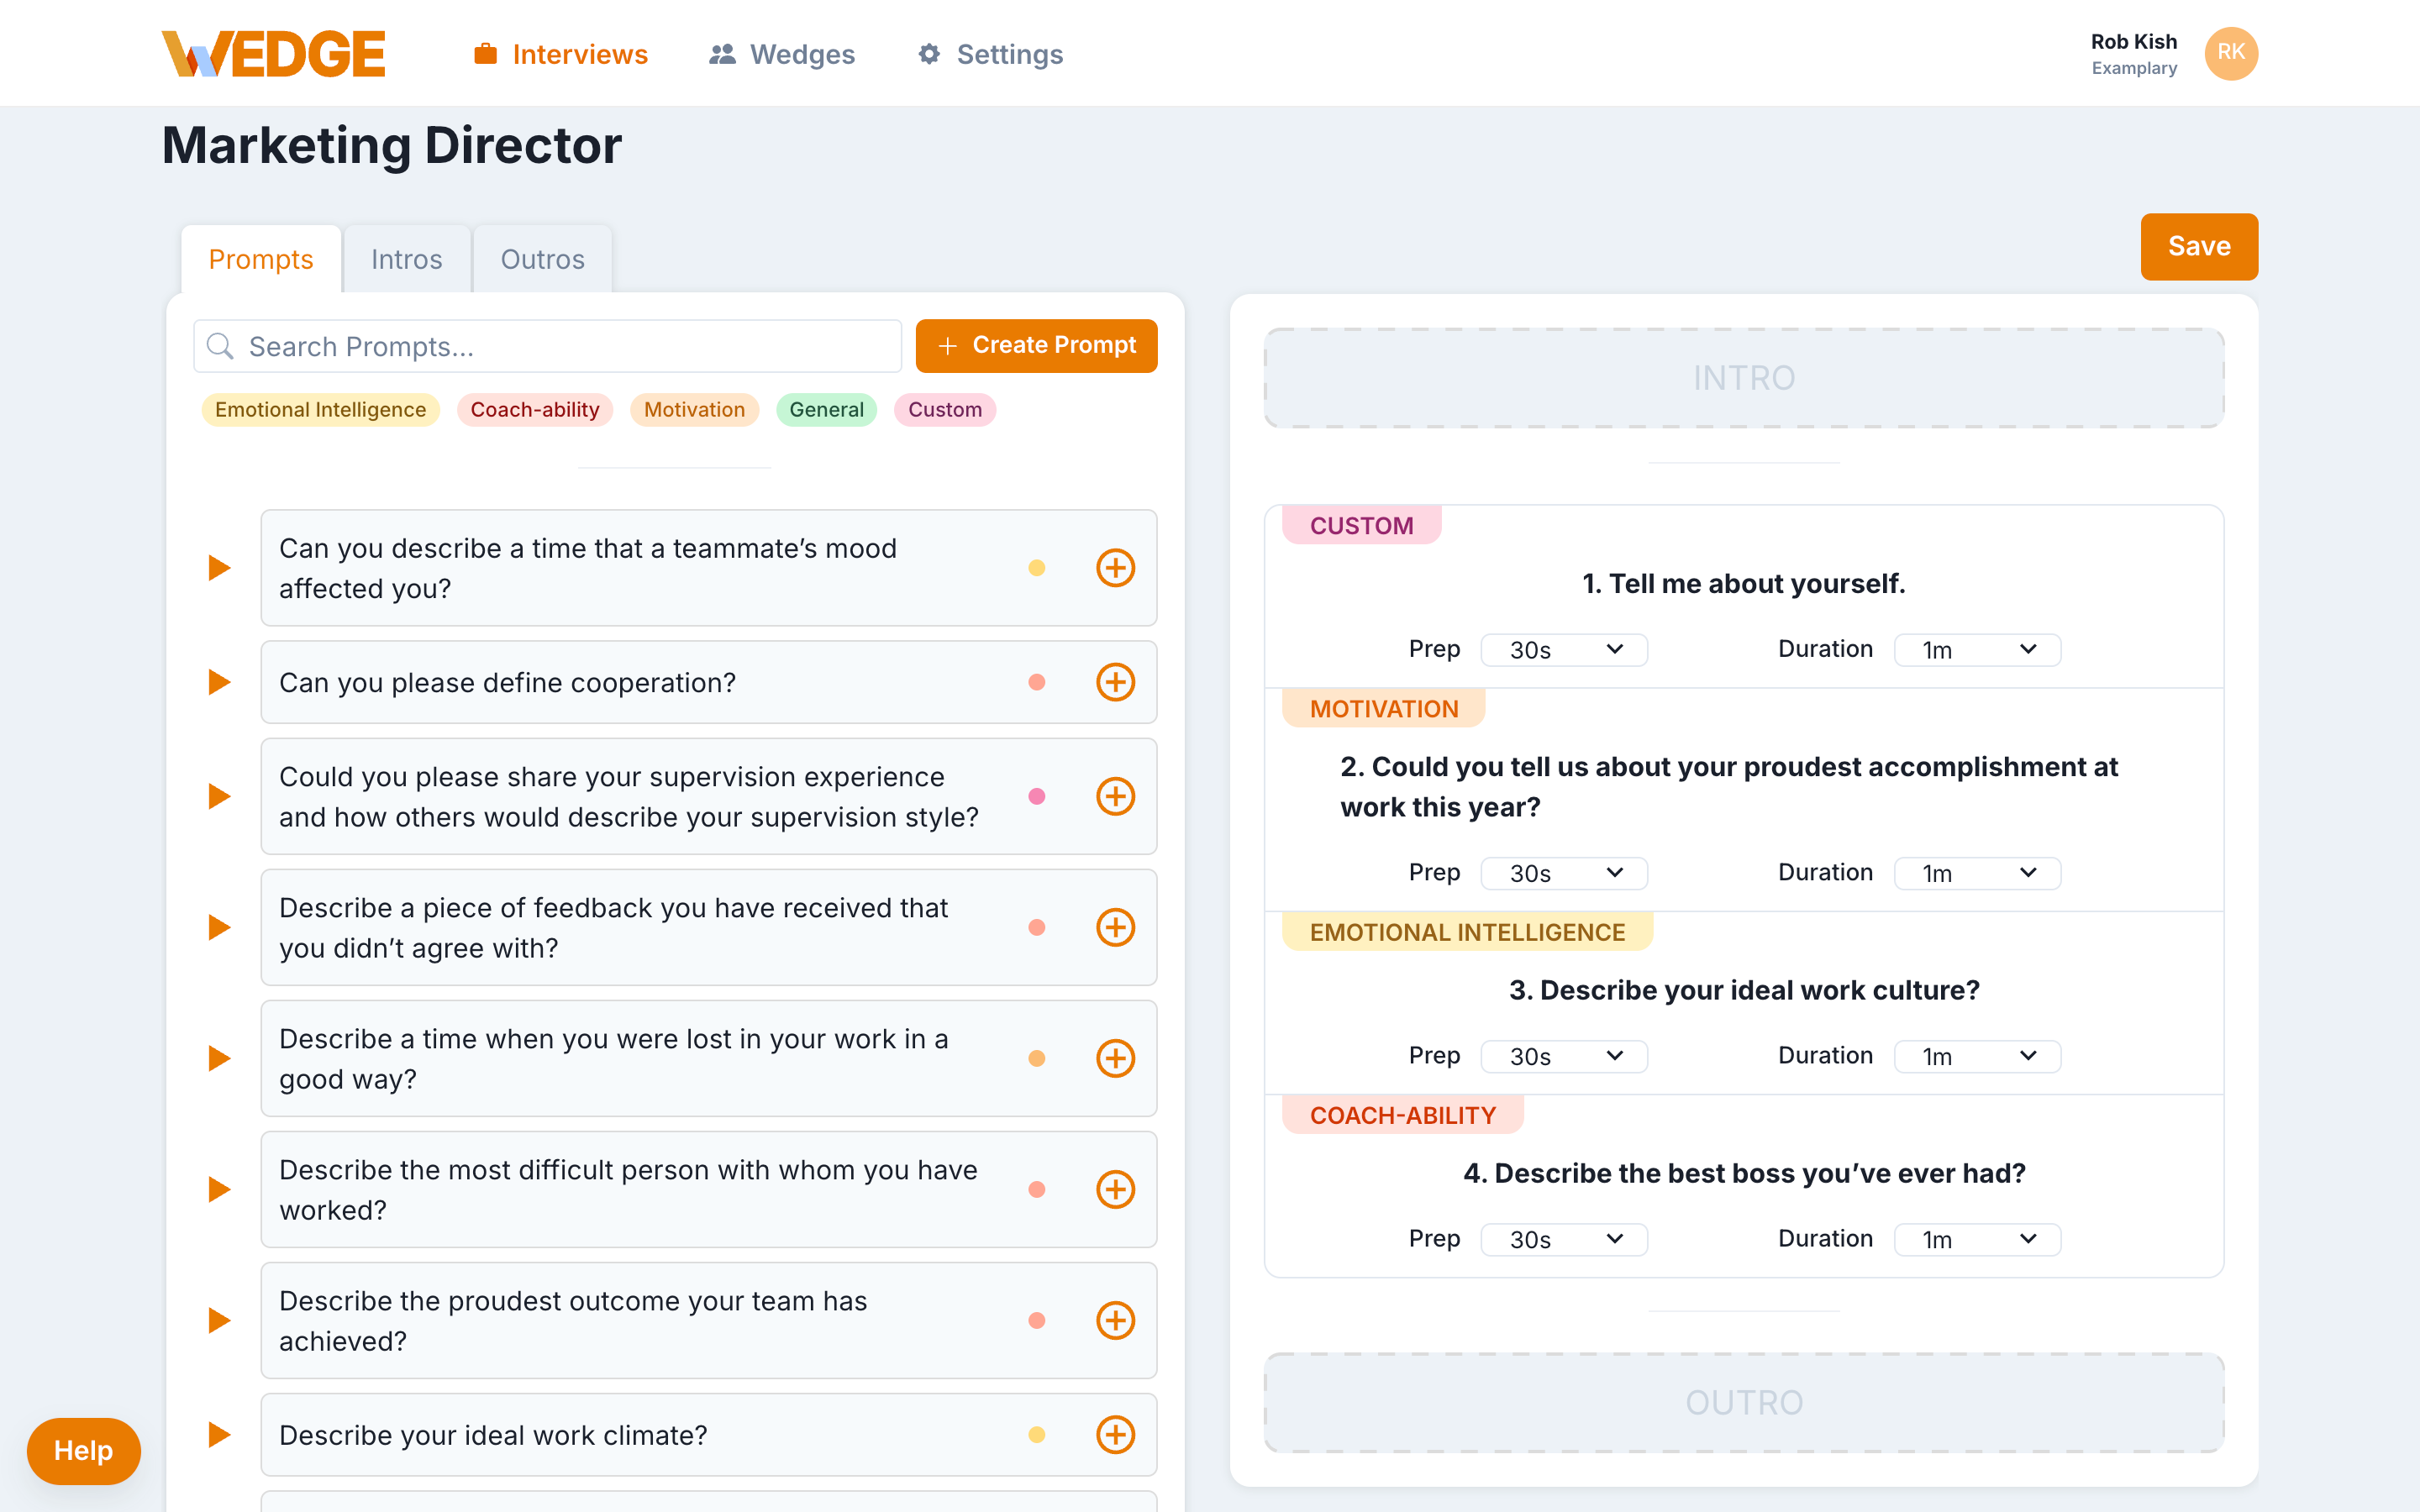Enable the Motivation tag filter

click(694, 410)
